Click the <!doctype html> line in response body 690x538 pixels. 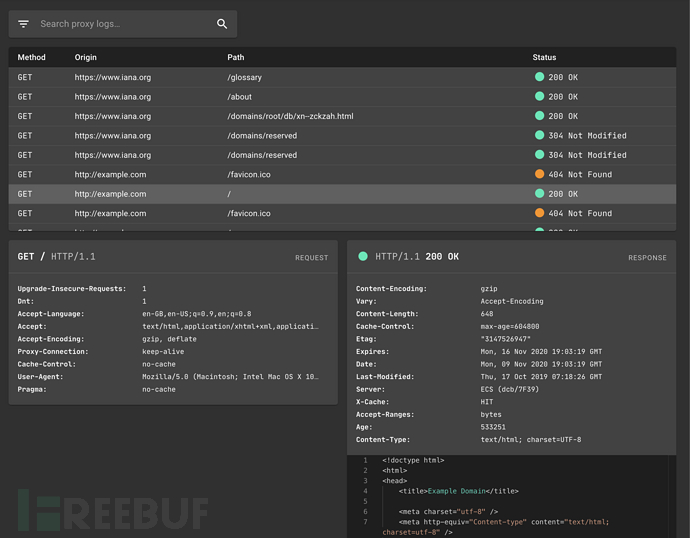[x=413, y=460]
